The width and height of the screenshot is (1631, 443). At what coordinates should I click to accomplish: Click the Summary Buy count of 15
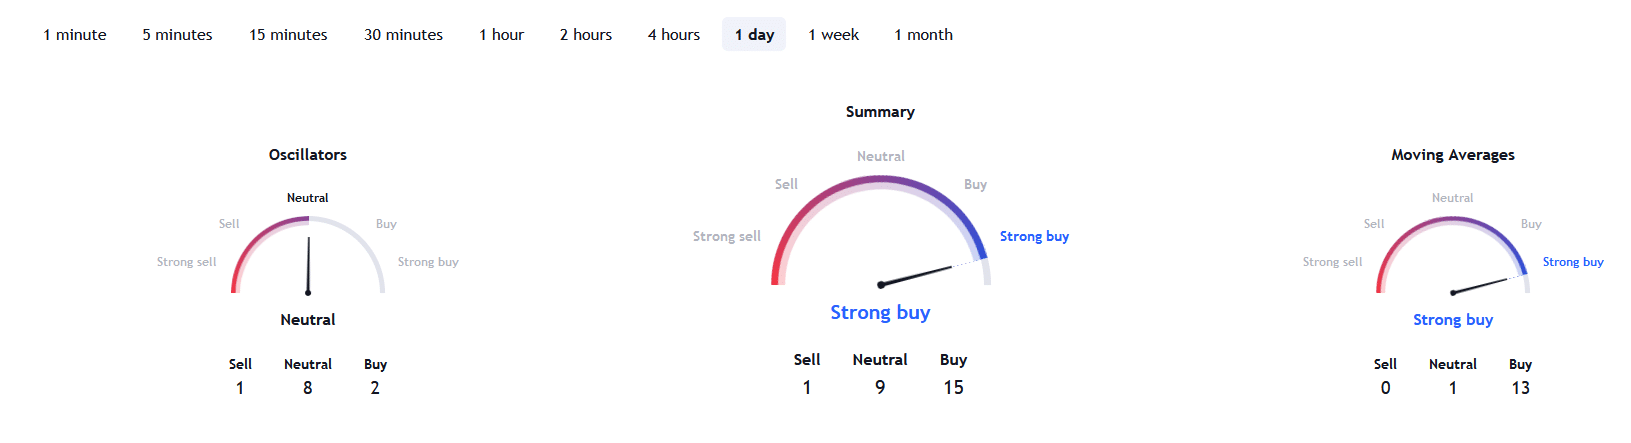[x=953, y=387]
